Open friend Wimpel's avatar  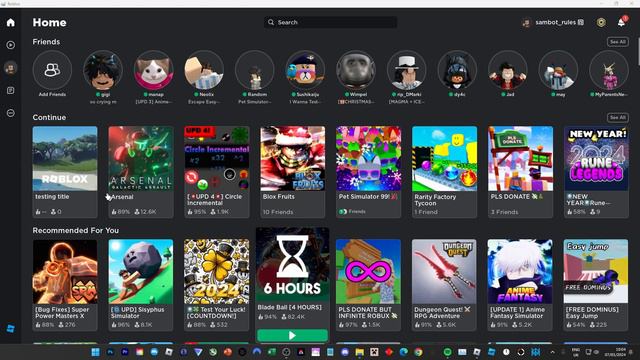coord(356,70)
